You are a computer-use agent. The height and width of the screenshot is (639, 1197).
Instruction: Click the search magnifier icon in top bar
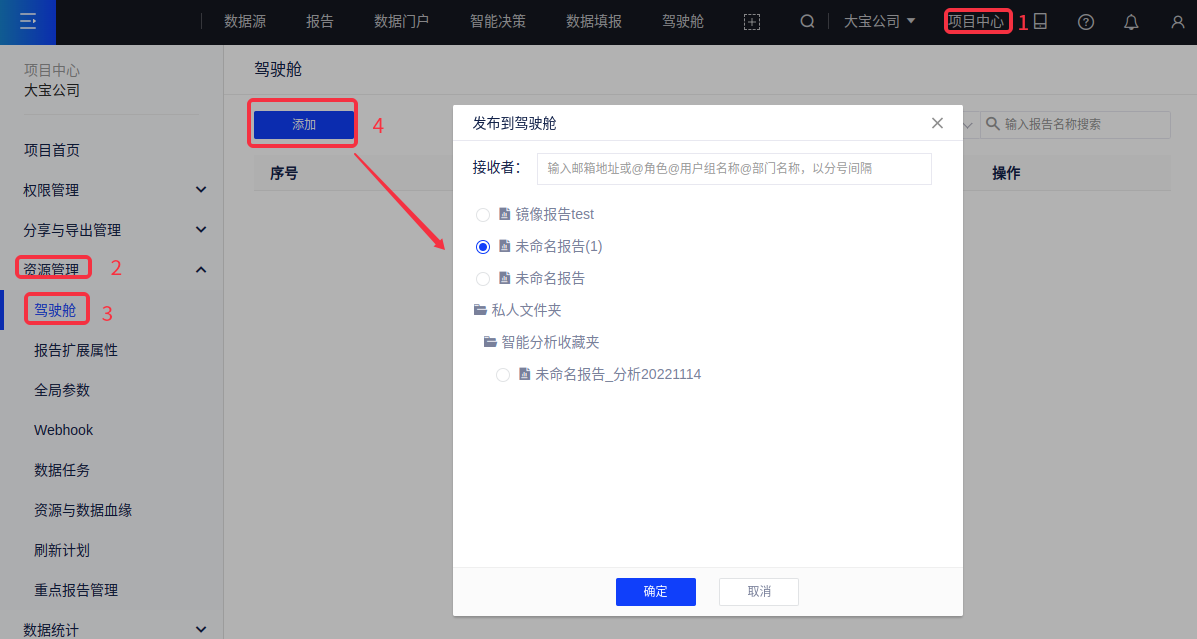pyautogui.click(x=807, y=21)
